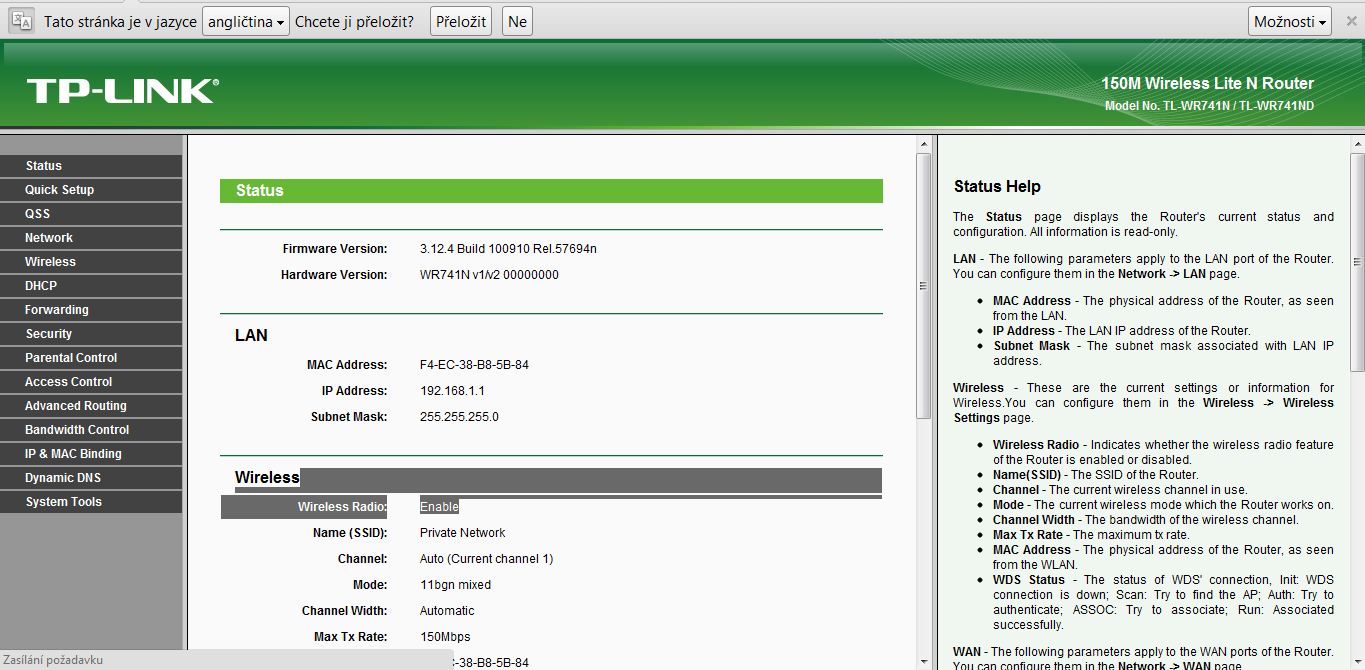Image resolution: width=1365 pixels, height=670 pixels.
Task: Click the Name (SSID) label
Action: [x=350, y=533]
